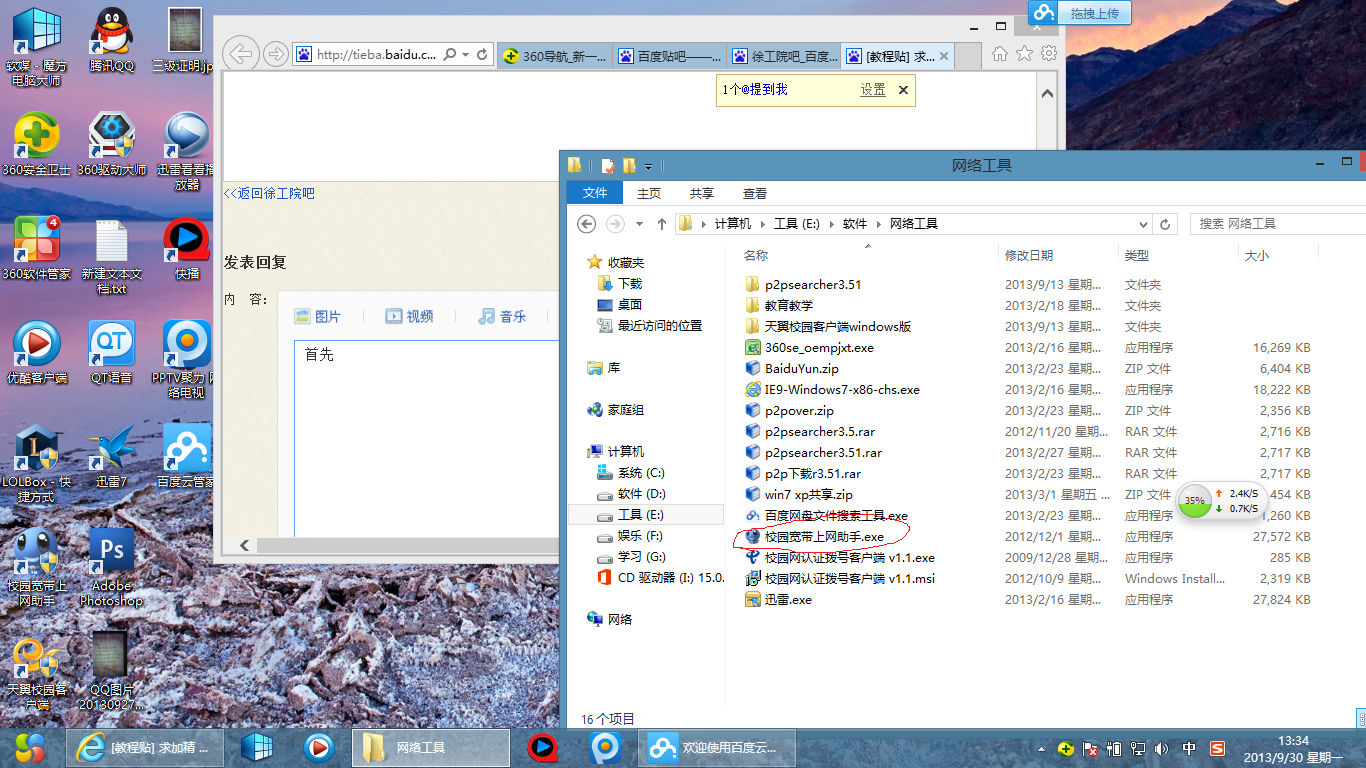Screen dimensions: 1366x768
Task: Click in the reply text box containing 首先
Action: (426, 438)
